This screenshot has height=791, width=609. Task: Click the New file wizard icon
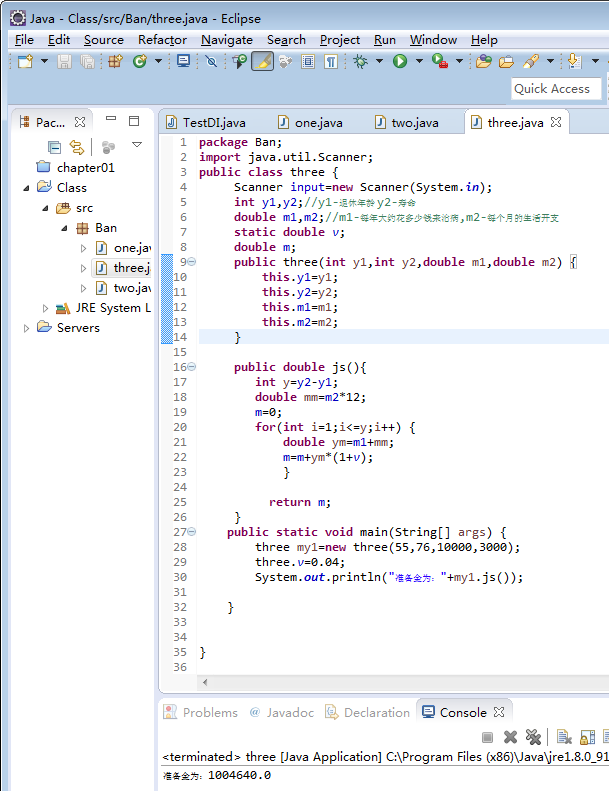(x=25, y=62)
